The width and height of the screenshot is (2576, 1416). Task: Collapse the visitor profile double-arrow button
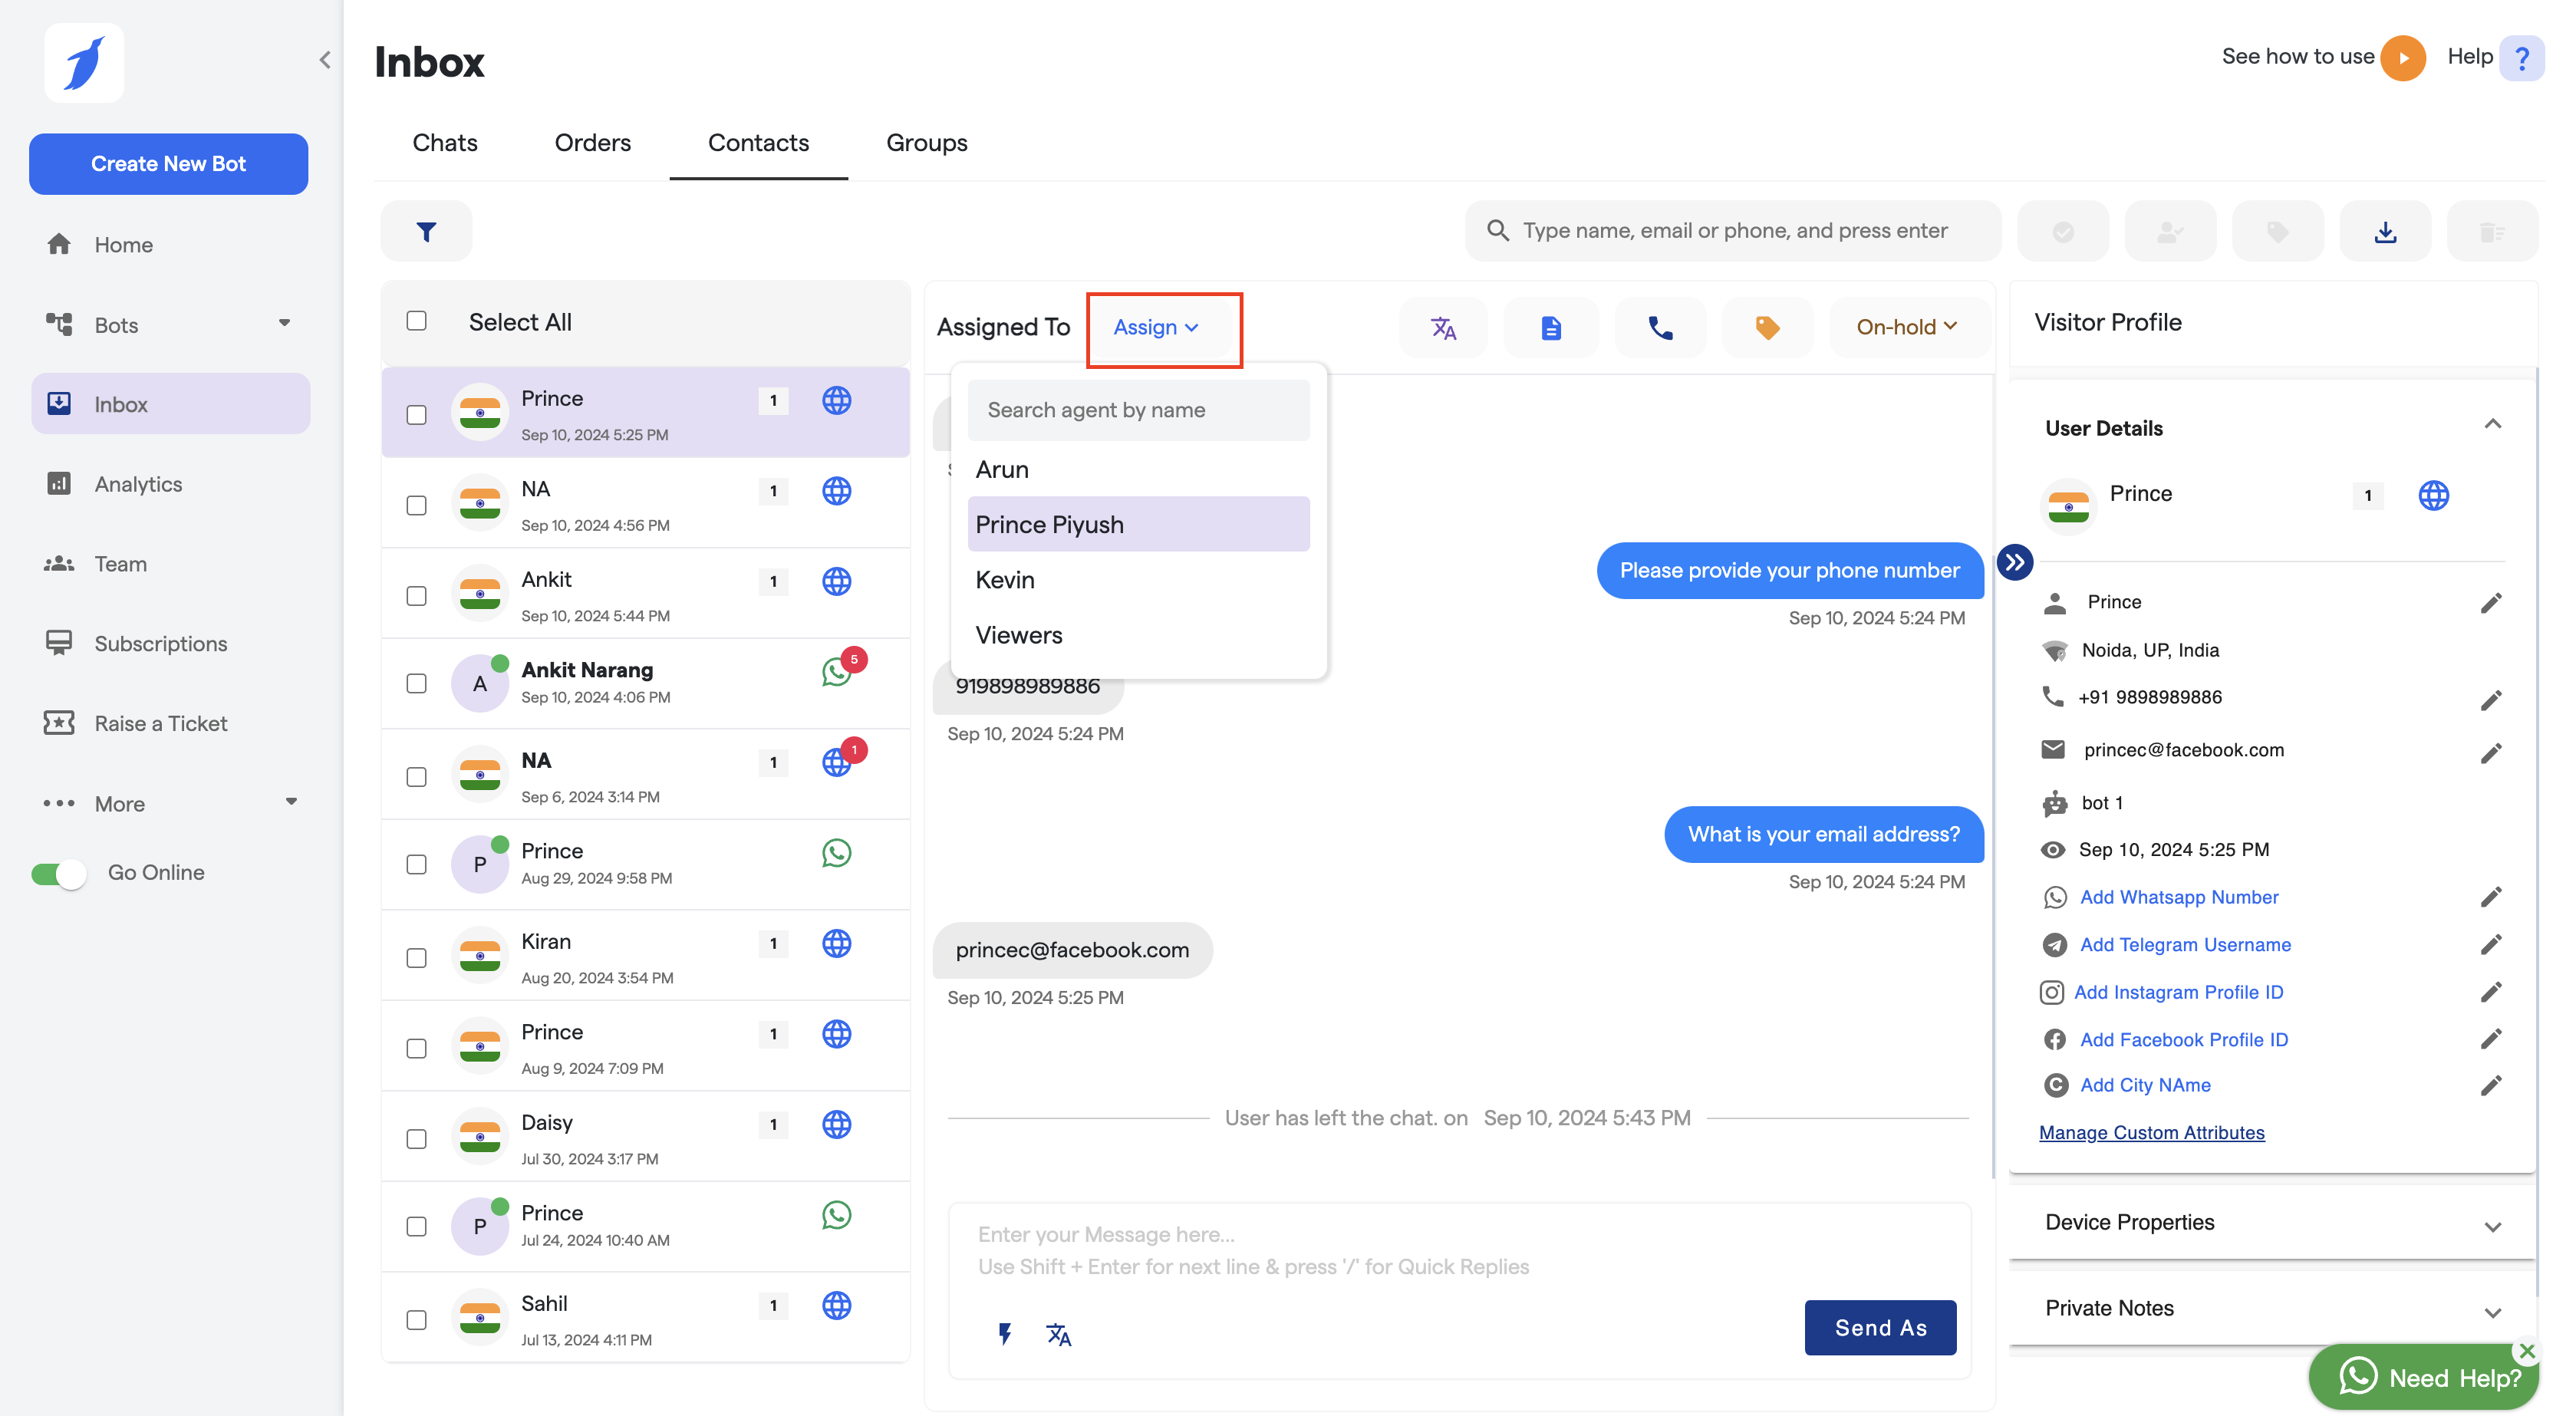pyautogui.click(x=2014, y=562)
